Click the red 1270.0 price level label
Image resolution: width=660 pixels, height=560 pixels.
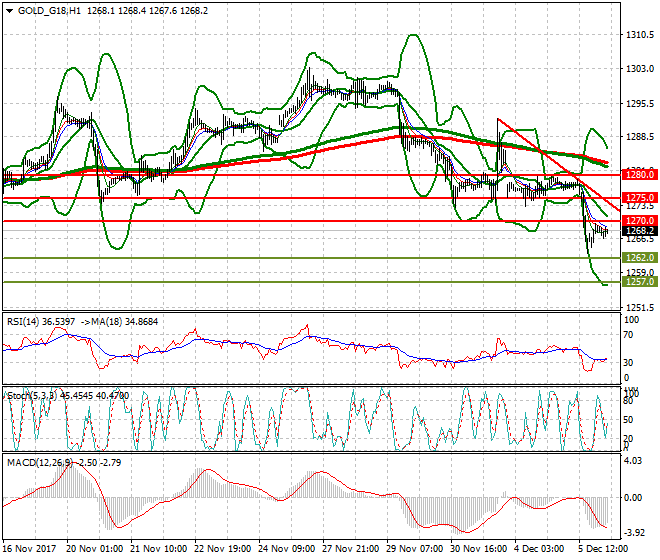[640, 221]
